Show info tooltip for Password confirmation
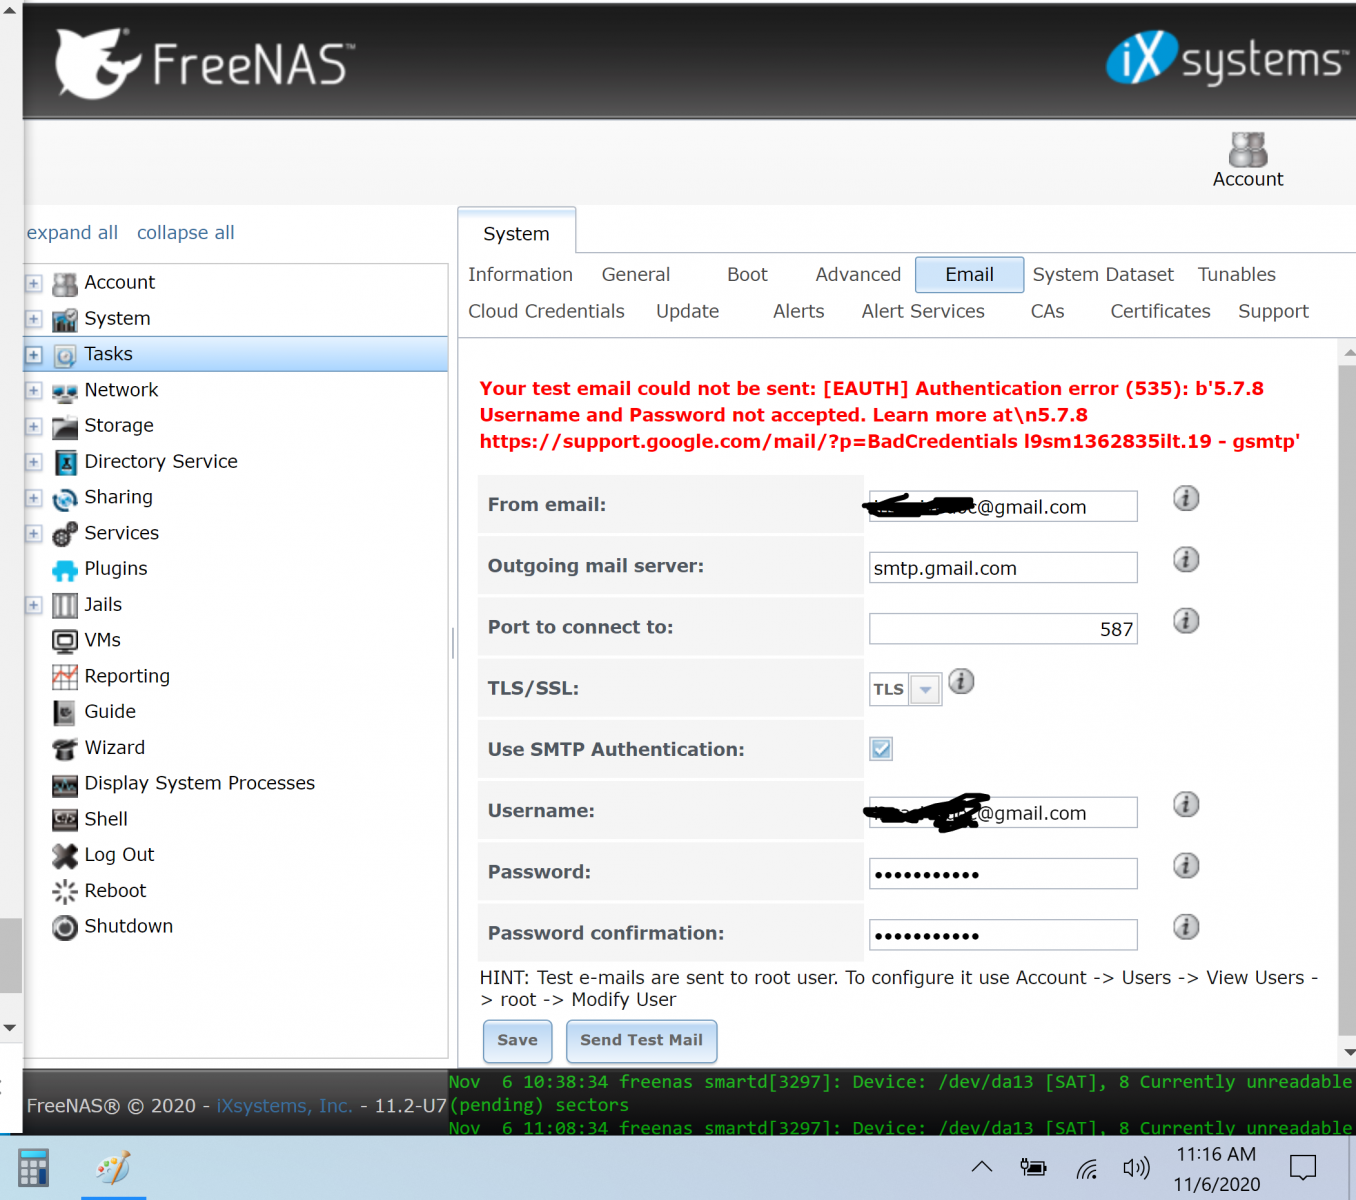1356x1200 pixels. click(x=1186, y=927)
